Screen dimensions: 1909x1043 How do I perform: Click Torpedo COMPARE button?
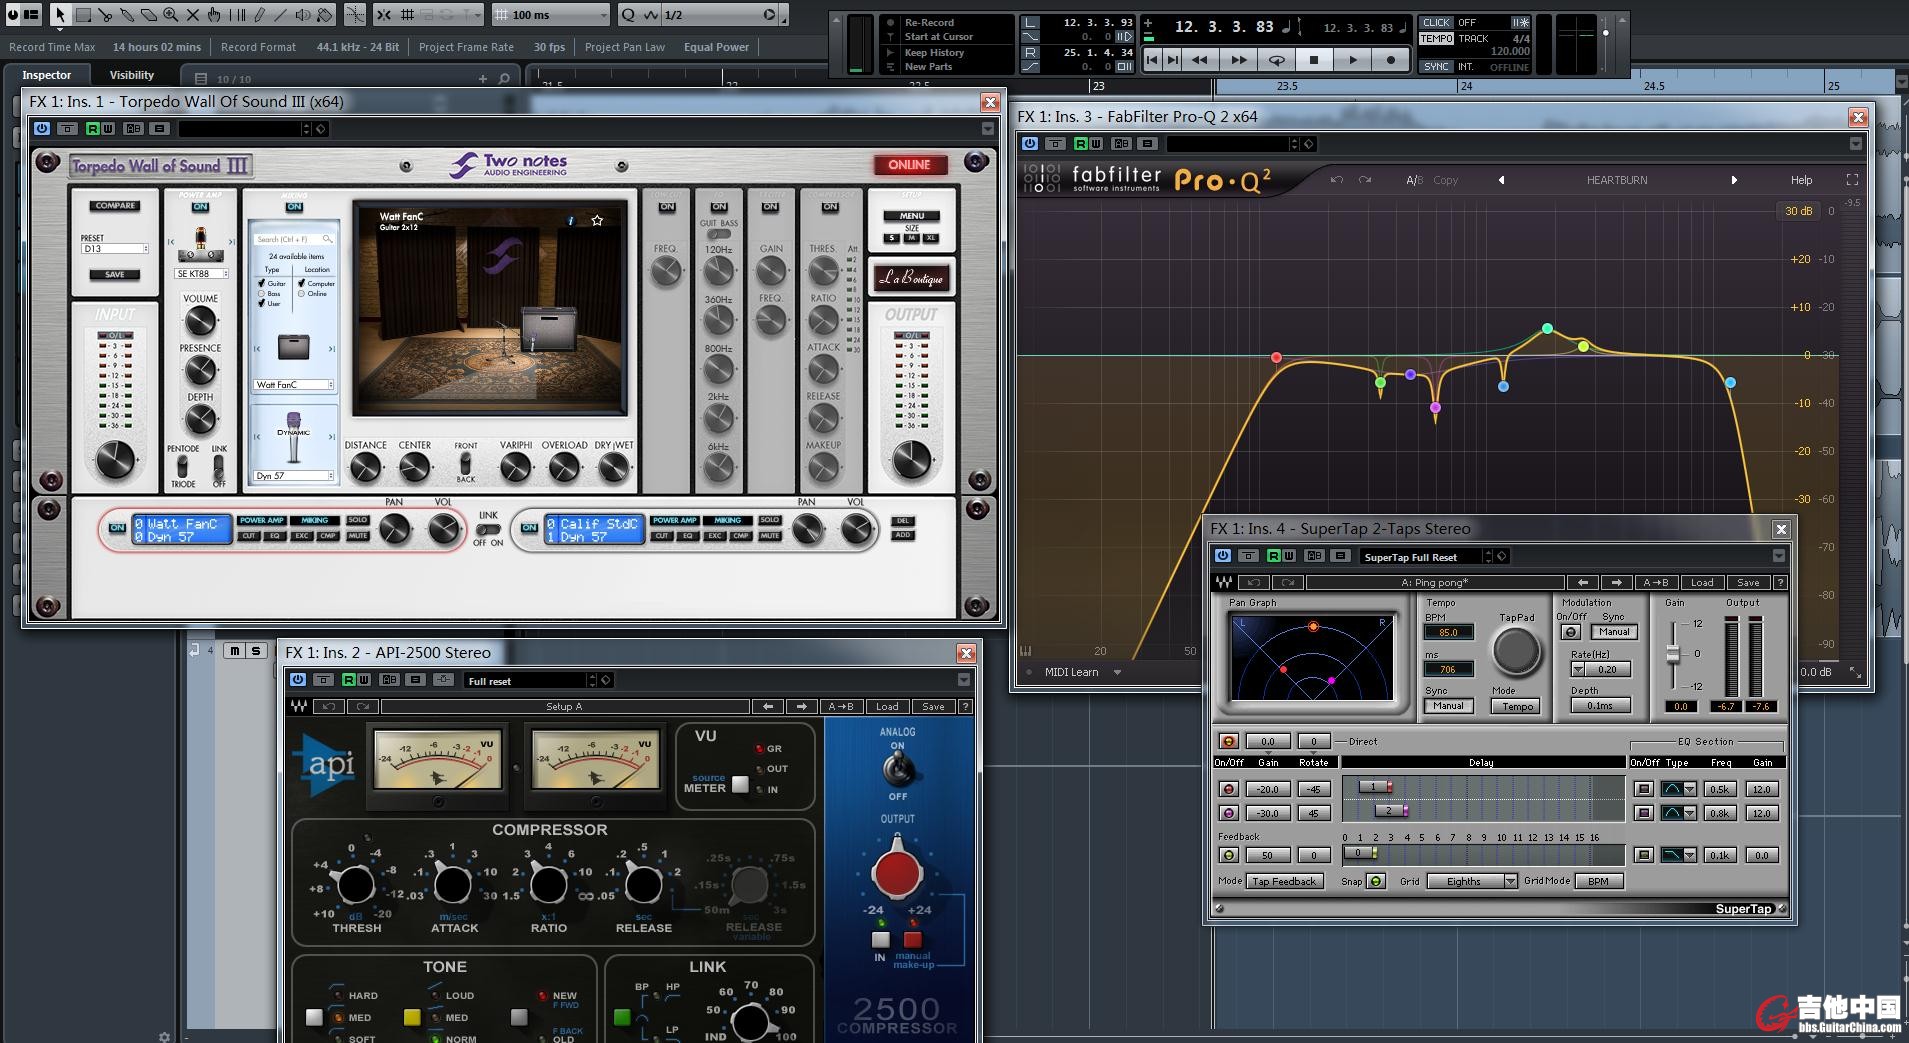[x=115, y=206]
